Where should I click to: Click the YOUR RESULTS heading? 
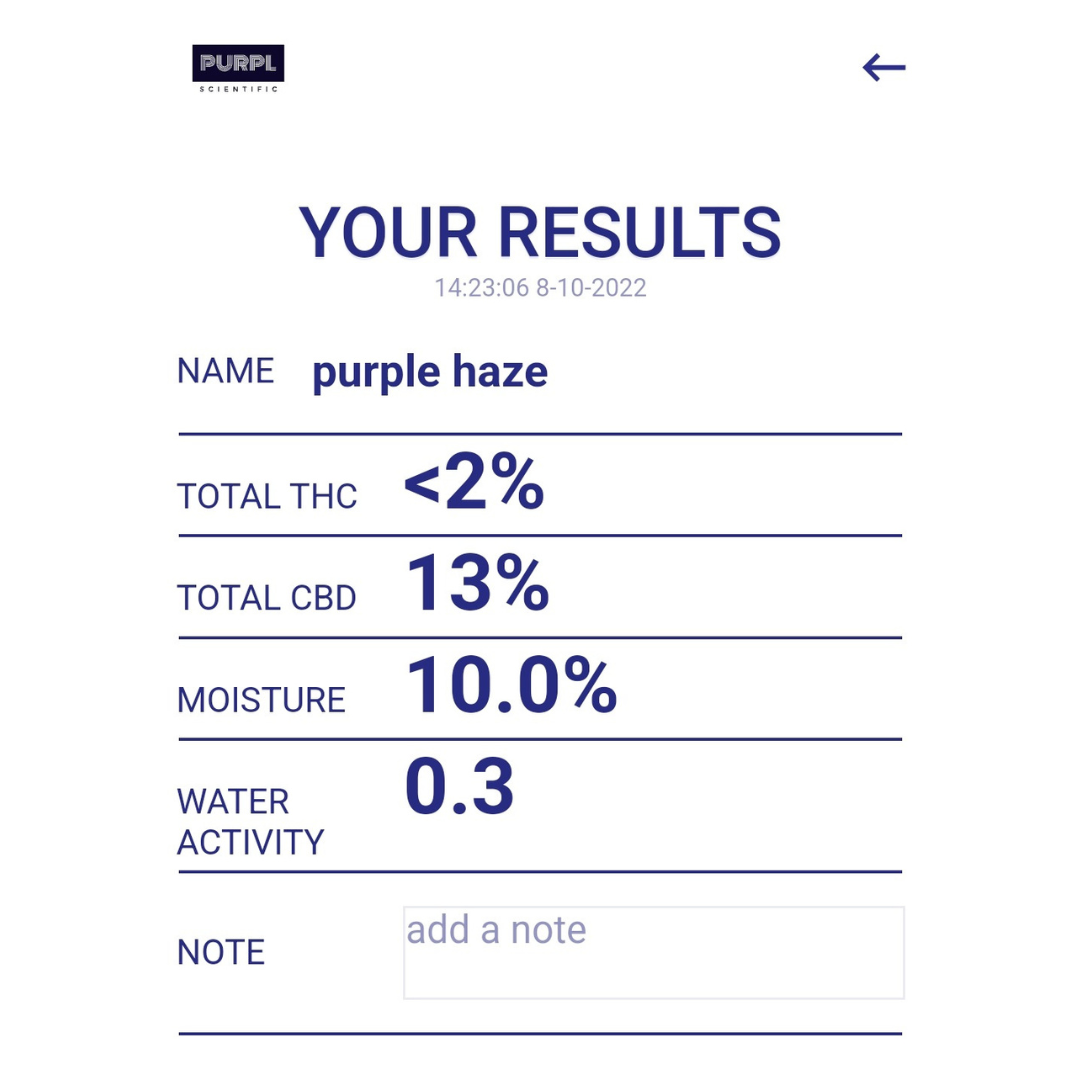coord(540,232)
